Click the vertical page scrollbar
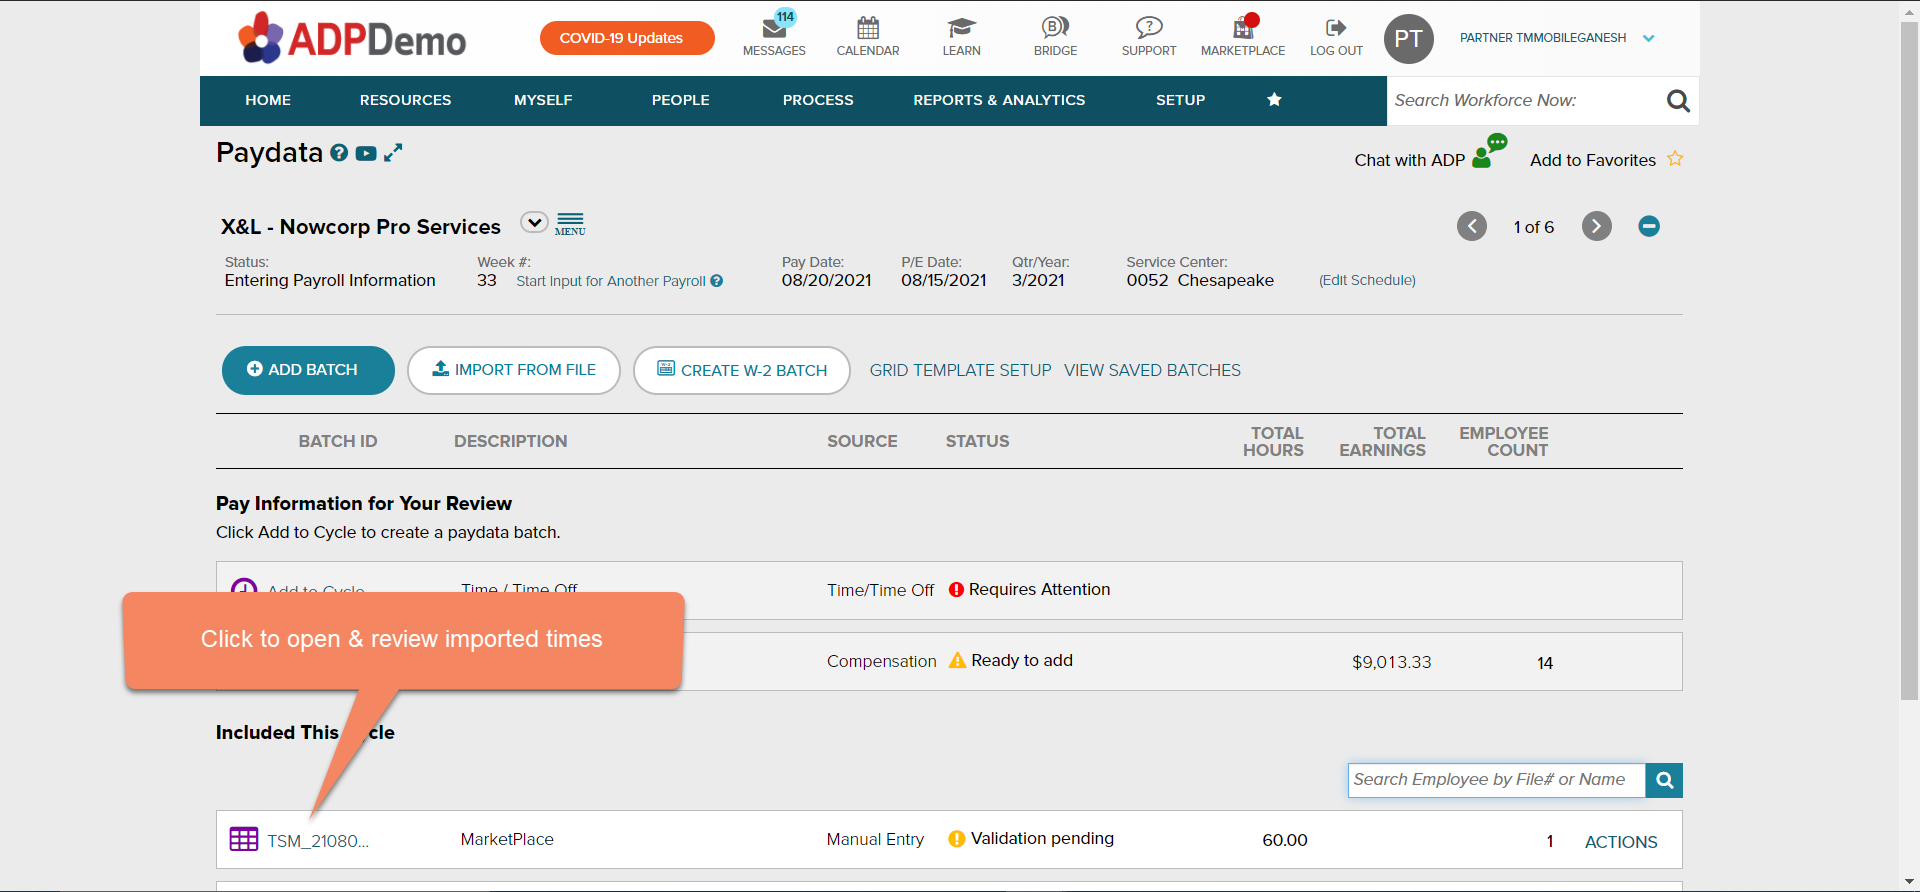This screenshot has width=1920, height=892. coord(1909,360)
